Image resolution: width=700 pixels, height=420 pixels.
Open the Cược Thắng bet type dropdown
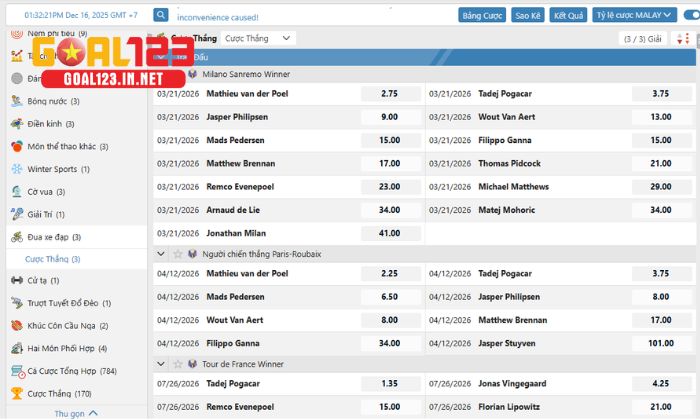click(258, 38)
